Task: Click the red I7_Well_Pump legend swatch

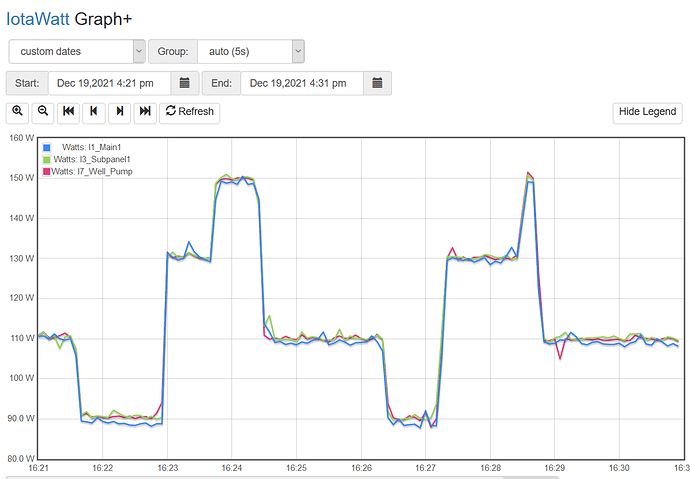Action: click(47, 172)
